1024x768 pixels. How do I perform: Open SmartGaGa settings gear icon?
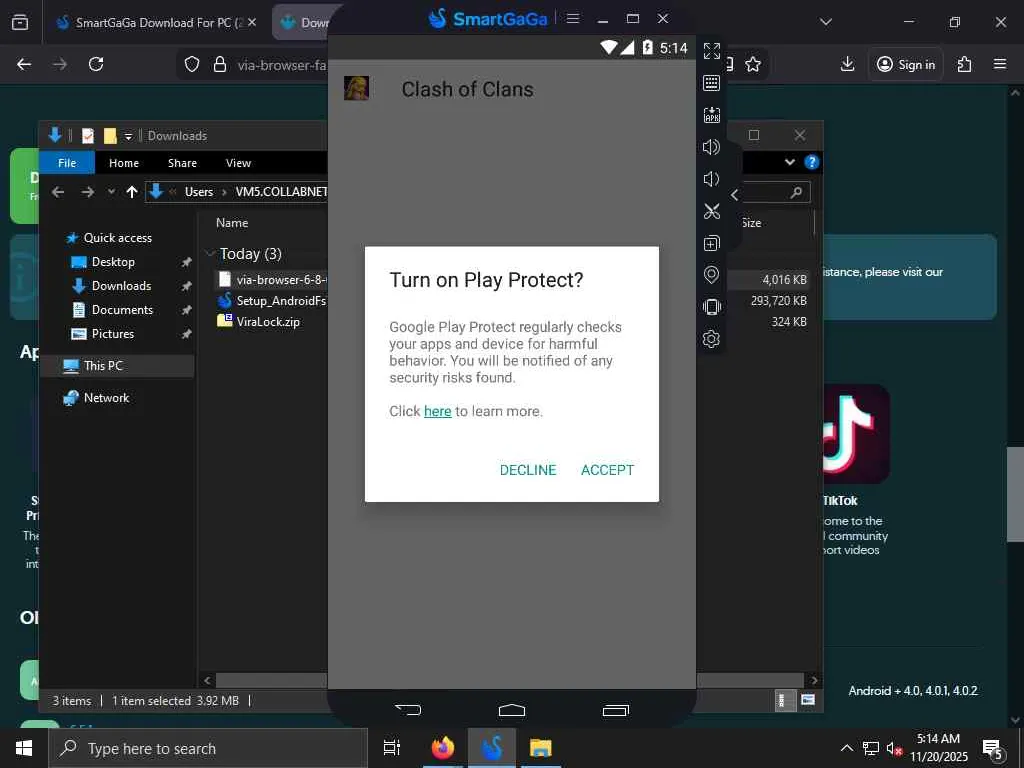[x=711, y=339]
